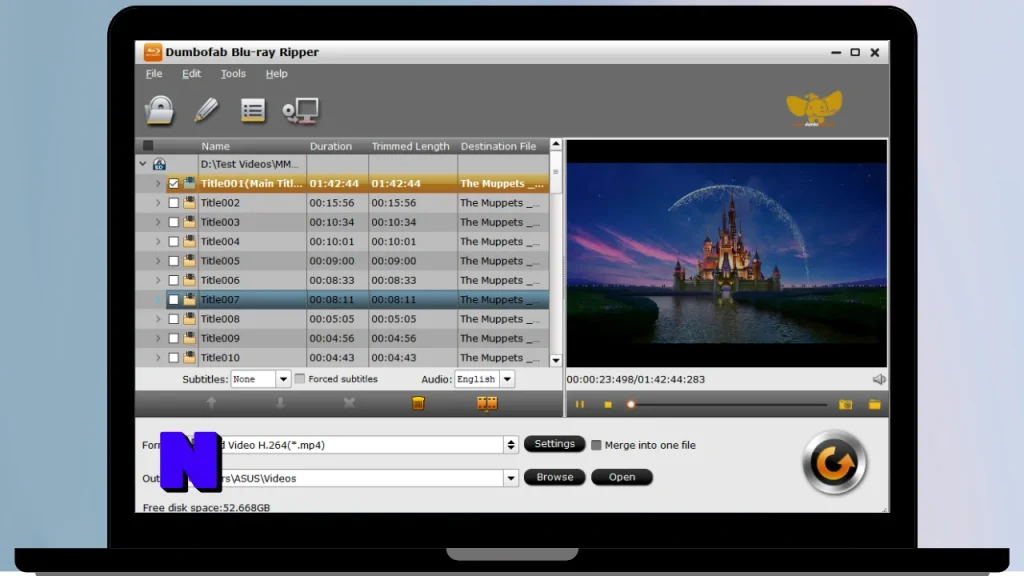Click the Duration column header

click(x=330, y=146)
